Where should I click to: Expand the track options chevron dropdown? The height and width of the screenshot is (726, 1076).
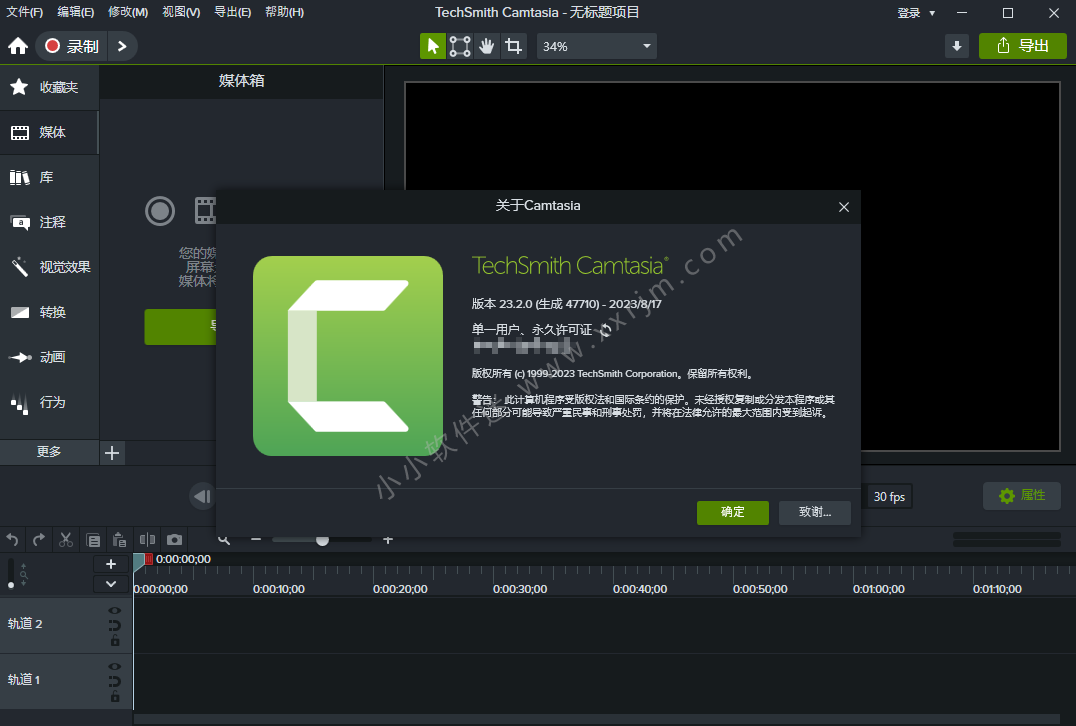(x=110, y=584)
